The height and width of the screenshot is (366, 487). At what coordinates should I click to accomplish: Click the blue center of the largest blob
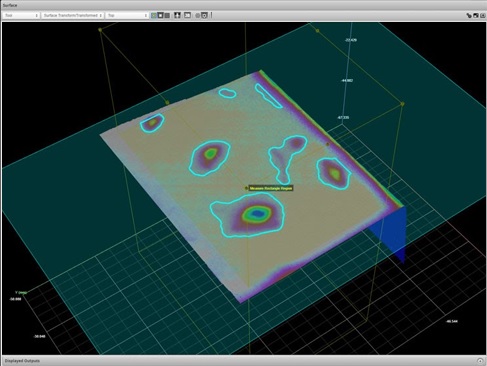point(256,214)
